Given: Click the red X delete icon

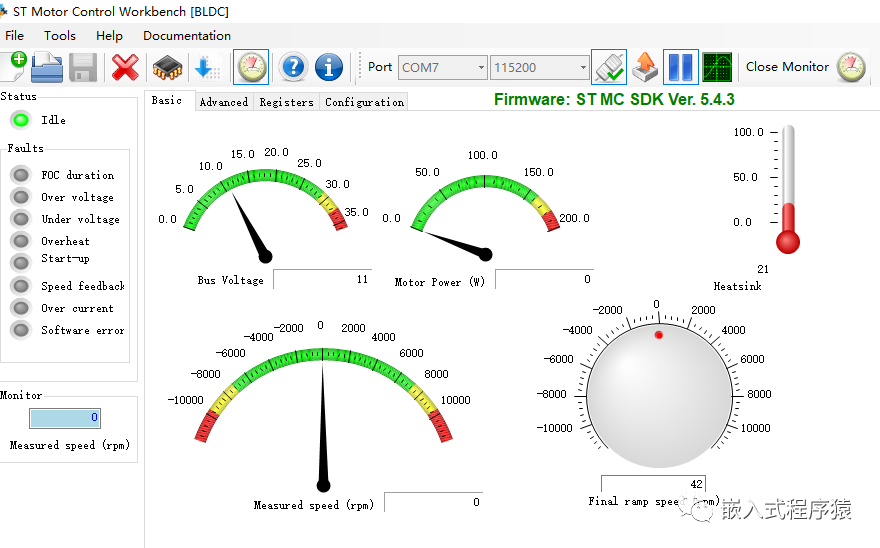Looking at the screenshot, I should (125, 67).
